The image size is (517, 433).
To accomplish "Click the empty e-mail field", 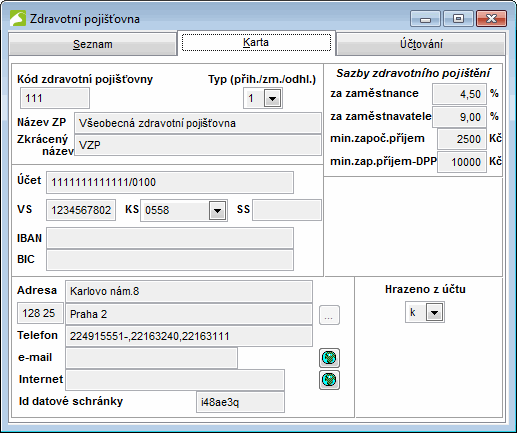I will click(x=152, y=358).
